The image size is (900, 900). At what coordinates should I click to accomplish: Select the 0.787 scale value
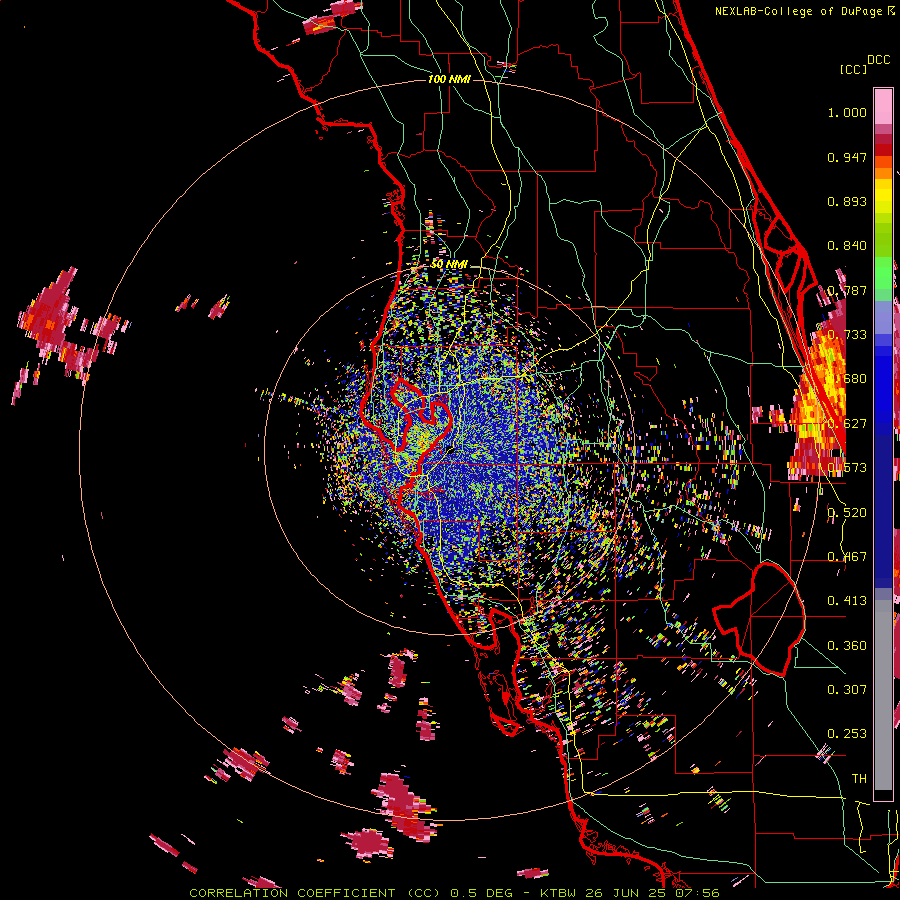click(x=847, y=290)
